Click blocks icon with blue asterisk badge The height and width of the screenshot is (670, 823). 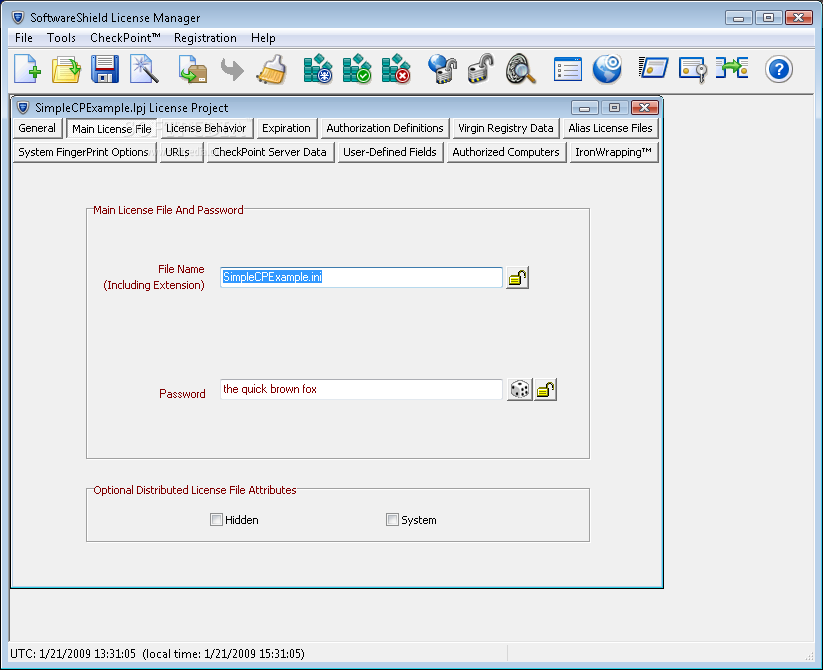pos(318,69)
